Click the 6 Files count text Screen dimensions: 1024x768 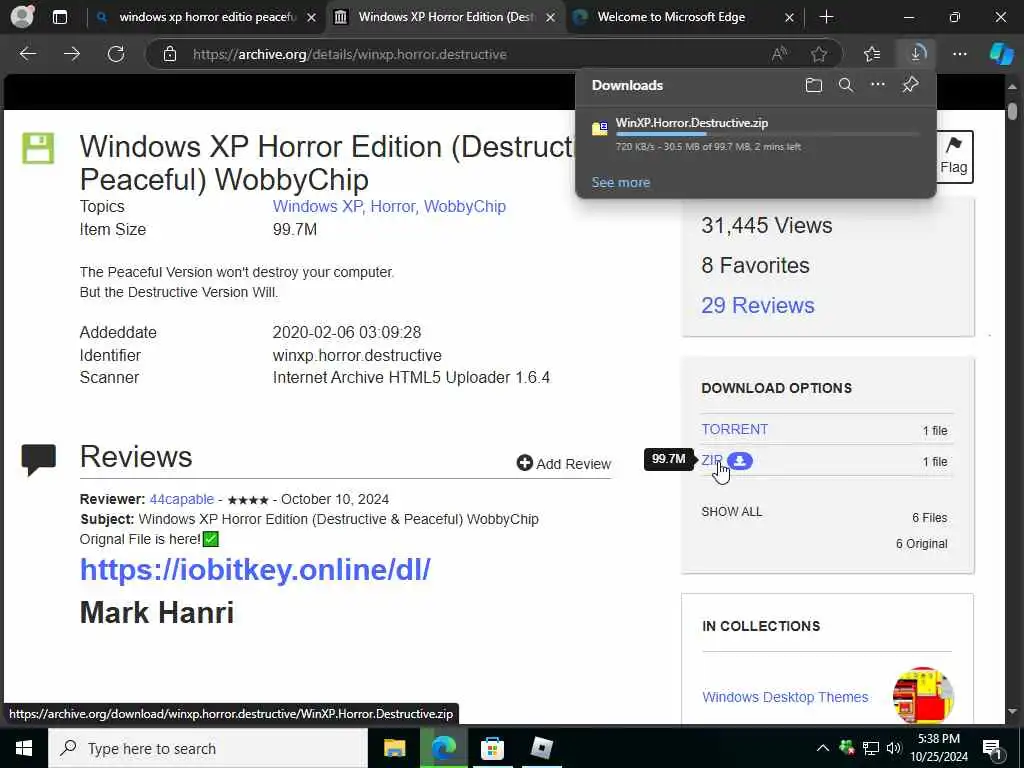929,517
